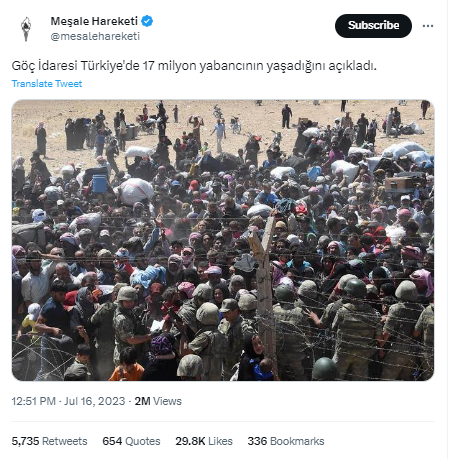
Task: View the 5,735 Retweets list
Action: [x=49, y=441]
